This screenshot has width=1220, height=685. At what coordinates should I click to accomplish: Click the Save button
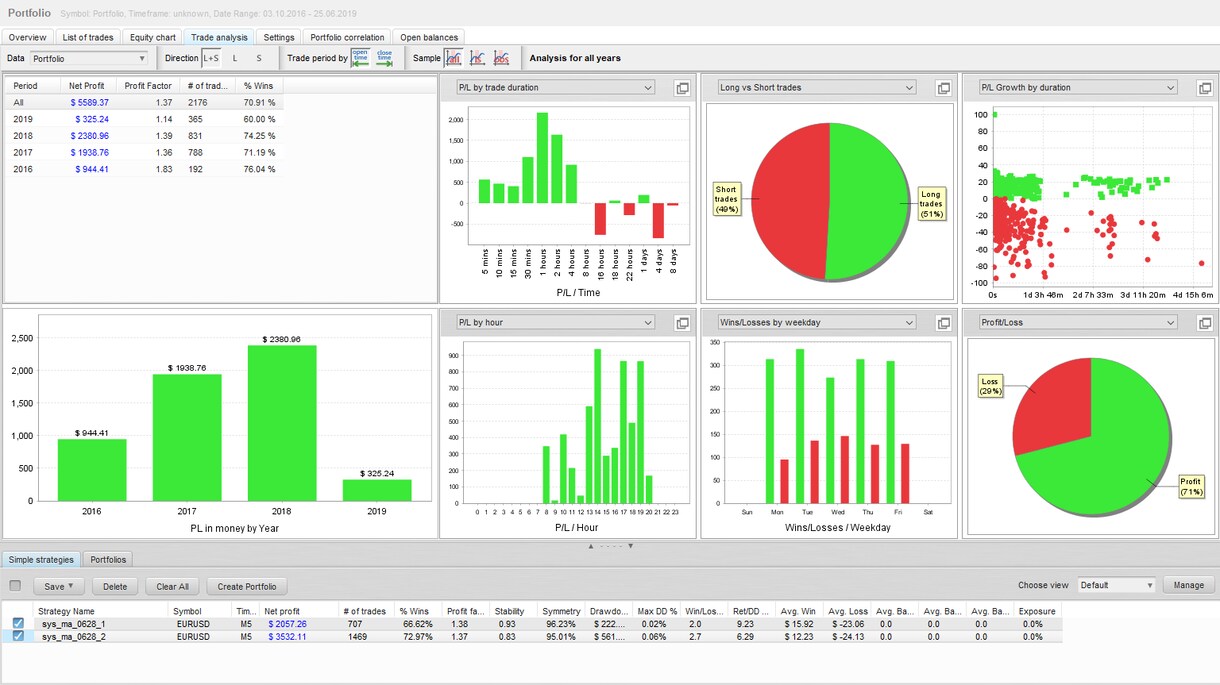[x=59, y=586]
